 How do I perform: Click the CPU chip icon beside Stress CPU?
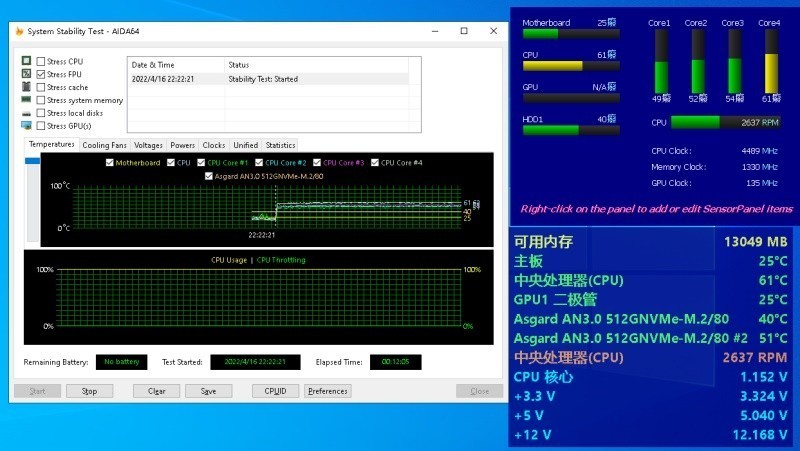[26, 61]
